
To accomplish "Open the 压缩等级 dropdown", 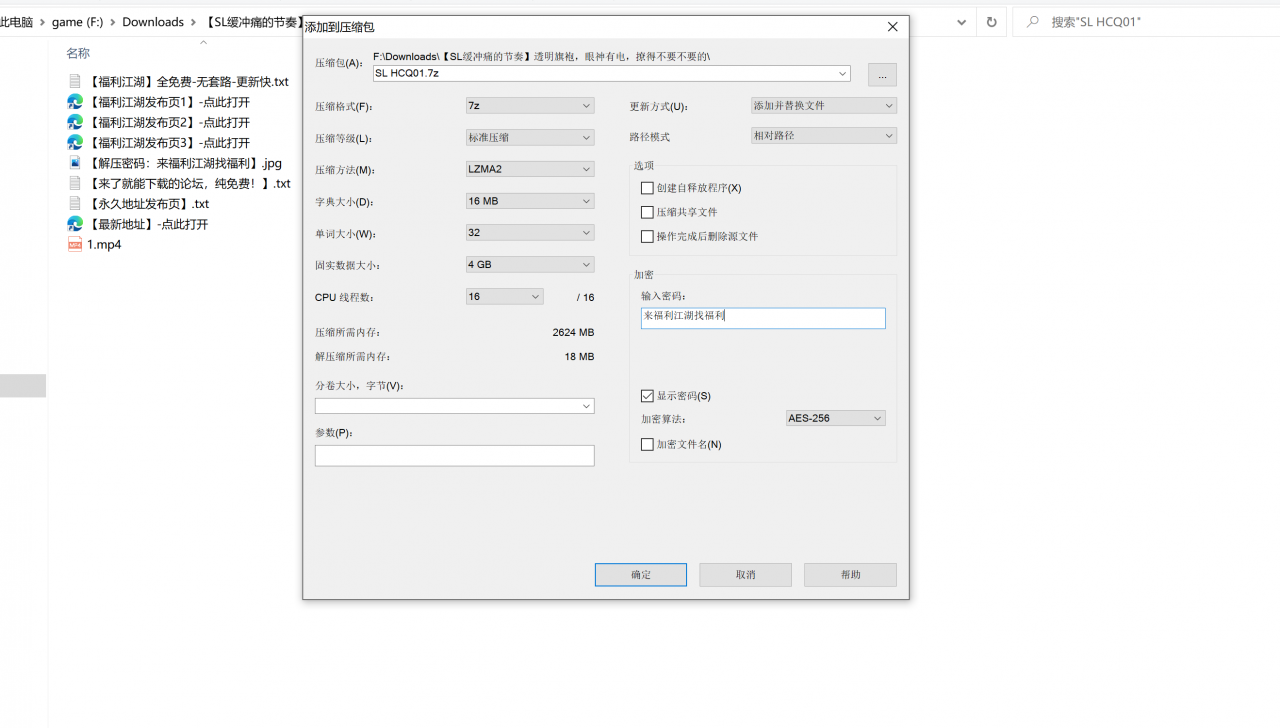I will (529, 138).
